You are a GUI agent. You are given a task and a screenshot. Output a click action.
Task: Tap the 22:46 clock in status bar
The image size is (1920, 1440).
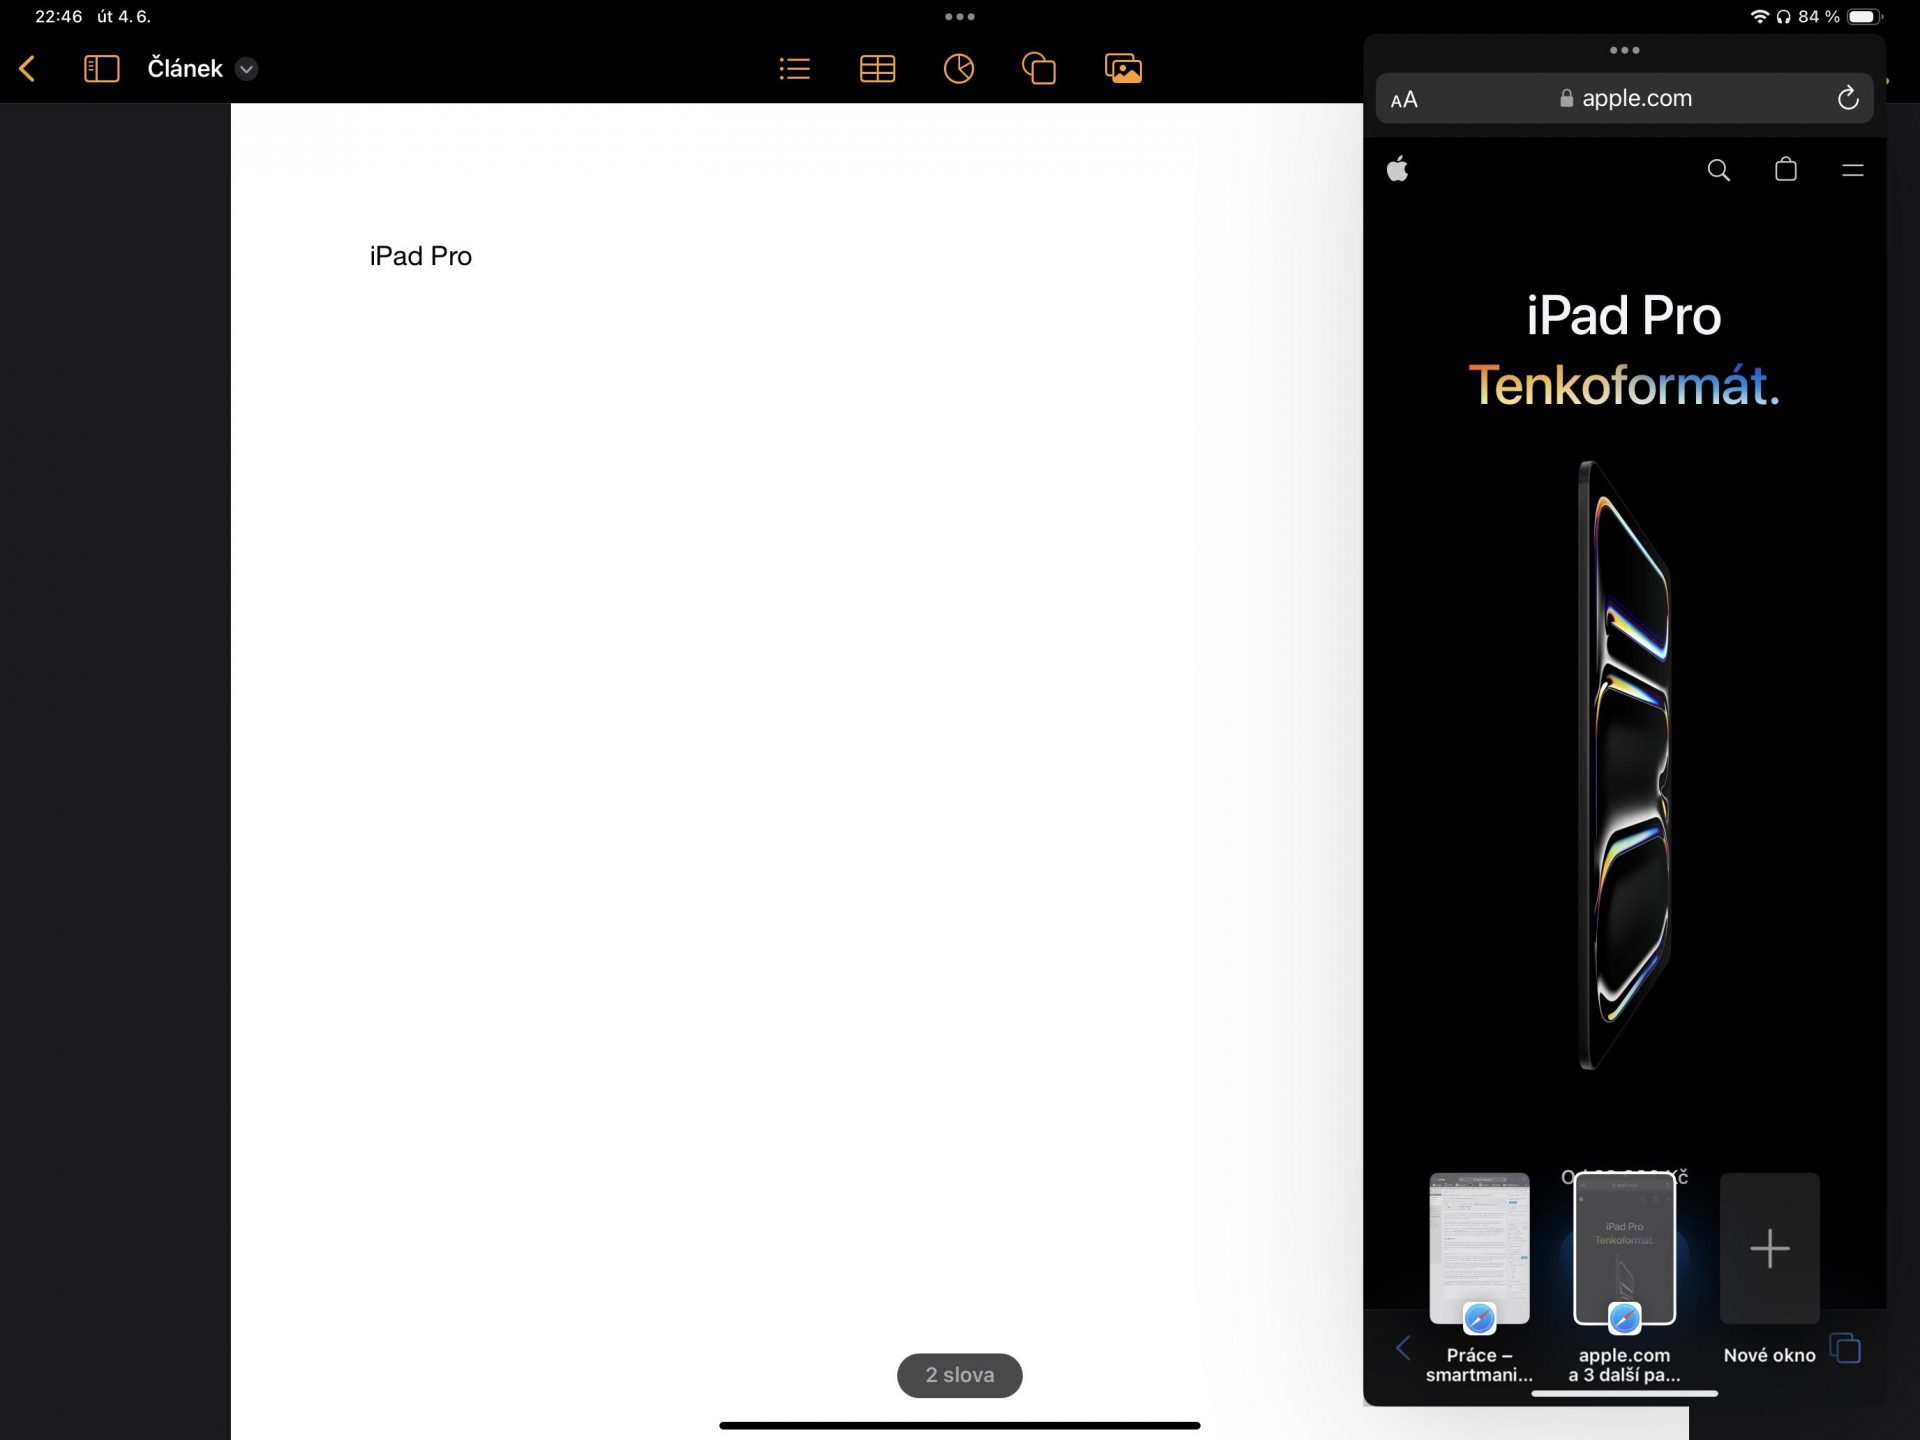pyautogui.click(x=58, y=16)
